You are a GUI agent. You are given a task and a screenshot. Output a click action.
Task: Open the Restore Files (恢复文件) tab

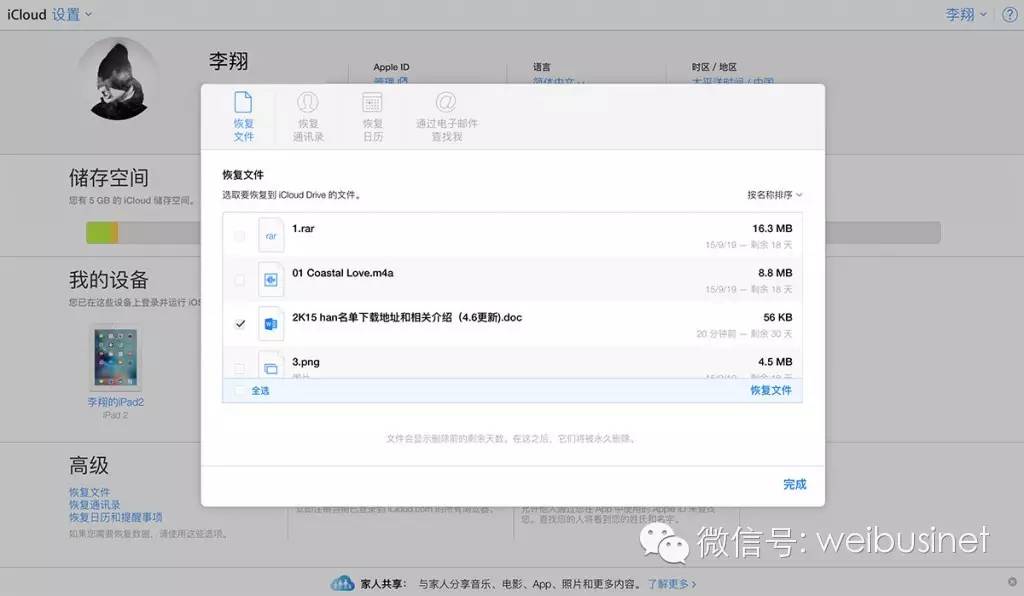coord(243,118)
